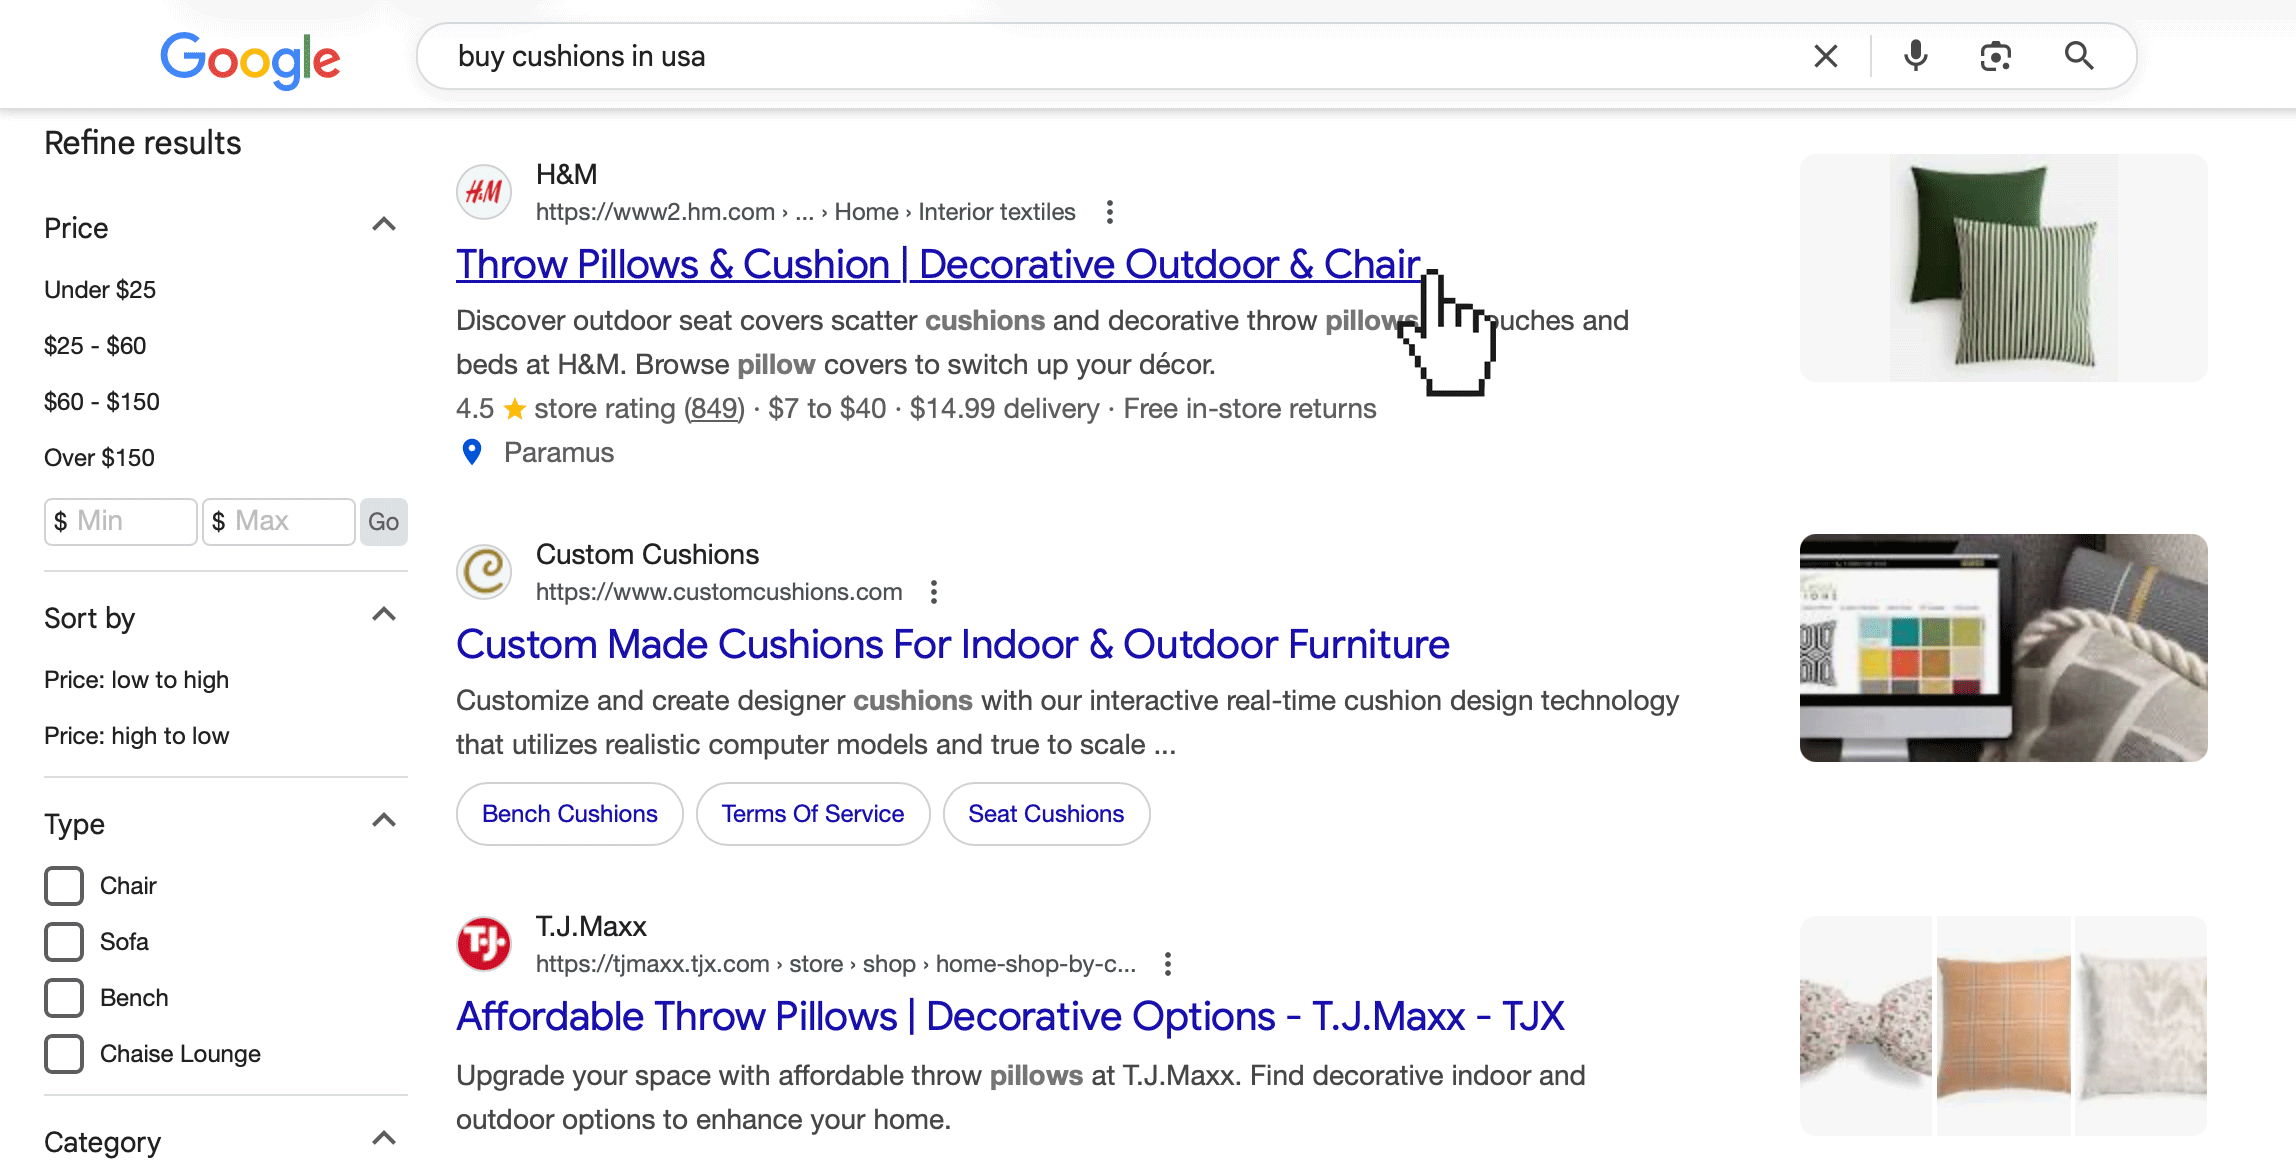This screenshot has height=1176, width=2296.
Task: Click the Custom Cushions favicon
Action: (483, 571)
